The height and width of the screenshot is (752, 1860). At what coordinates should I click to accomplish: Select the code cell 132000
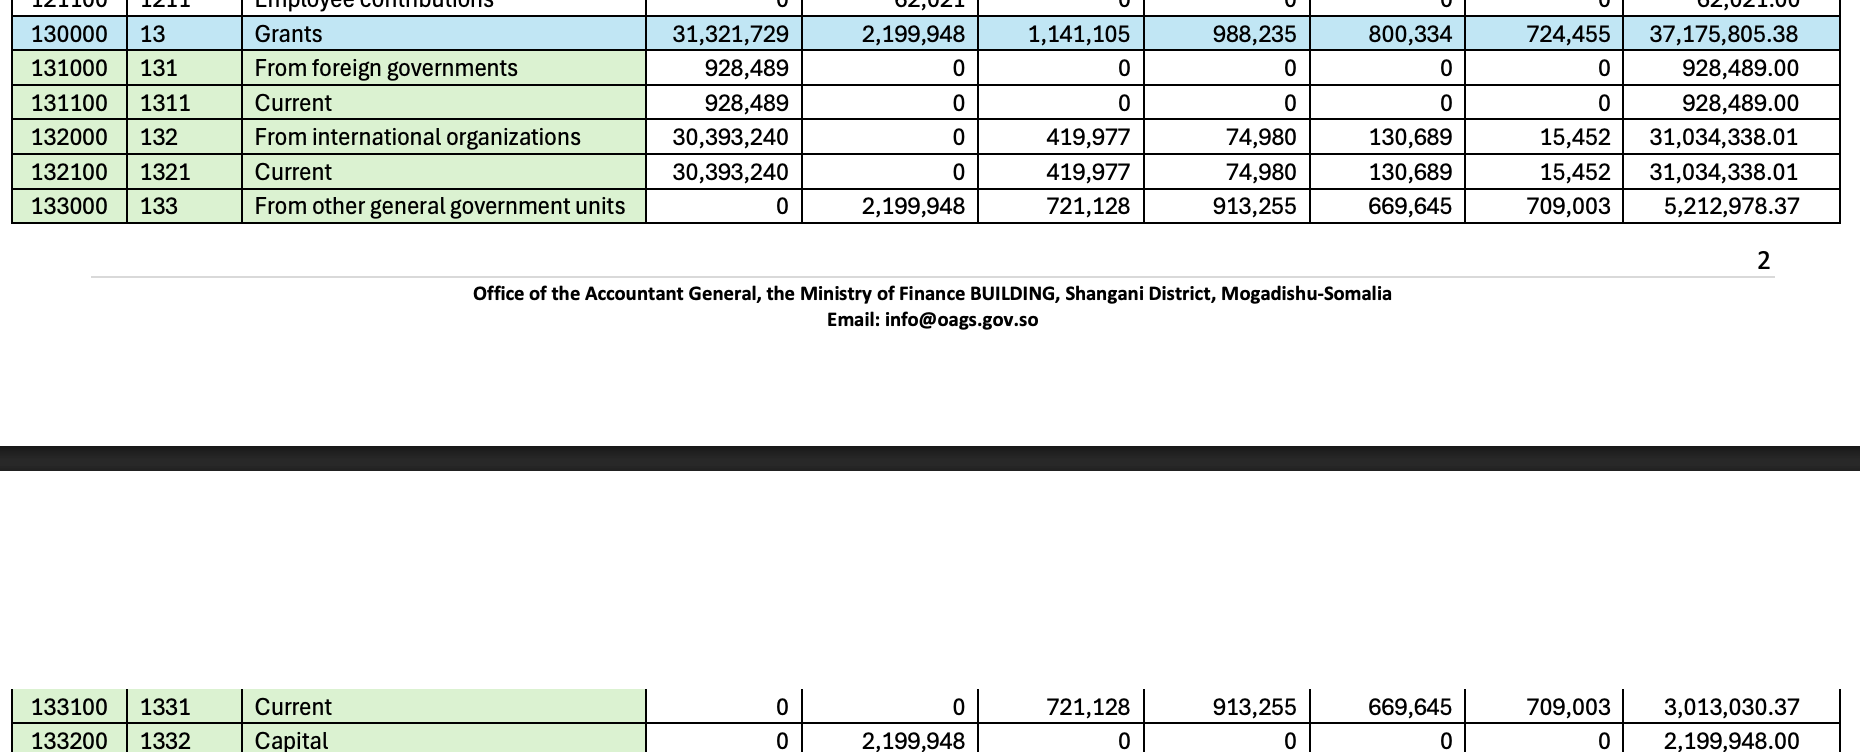coord(69,137)
